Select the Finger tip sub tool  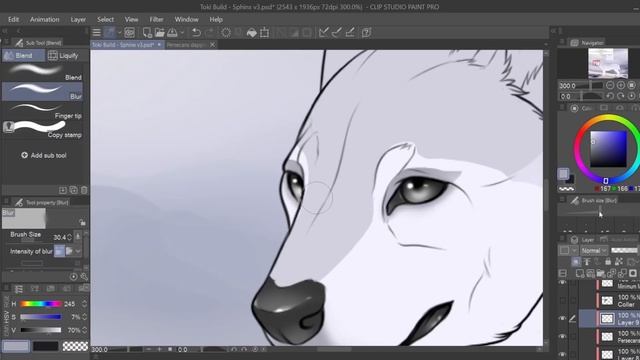42,110
